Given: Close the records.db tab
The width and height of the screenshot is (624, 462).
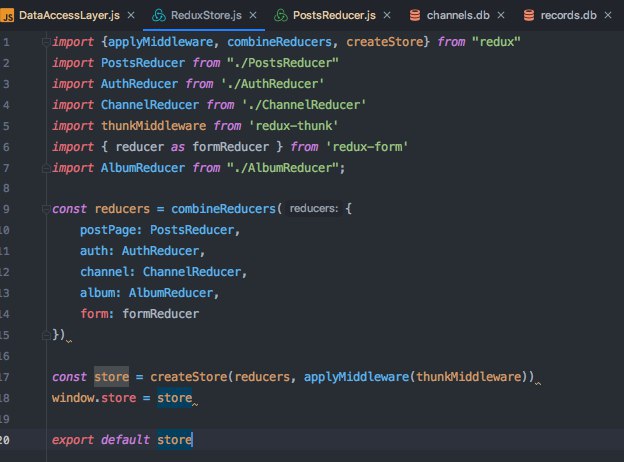Looking at the screenshot, I should (608, 15).
